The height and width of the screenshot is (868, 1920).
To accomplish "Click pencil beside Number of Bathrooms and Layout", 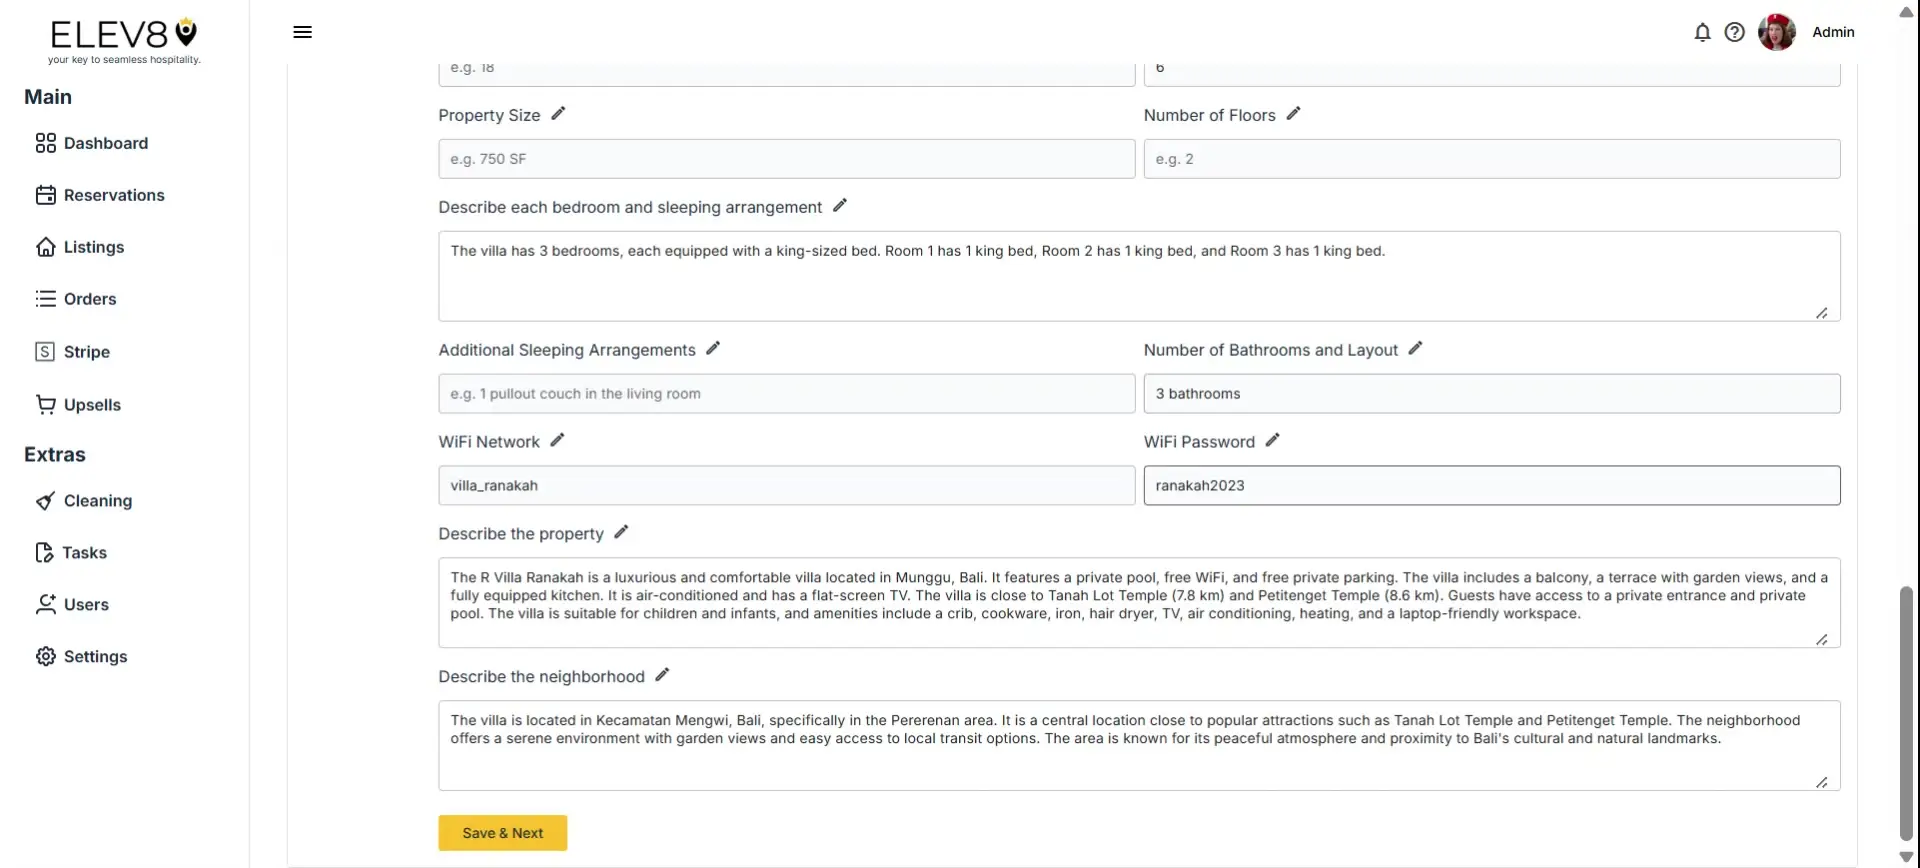I will 1415,348.
